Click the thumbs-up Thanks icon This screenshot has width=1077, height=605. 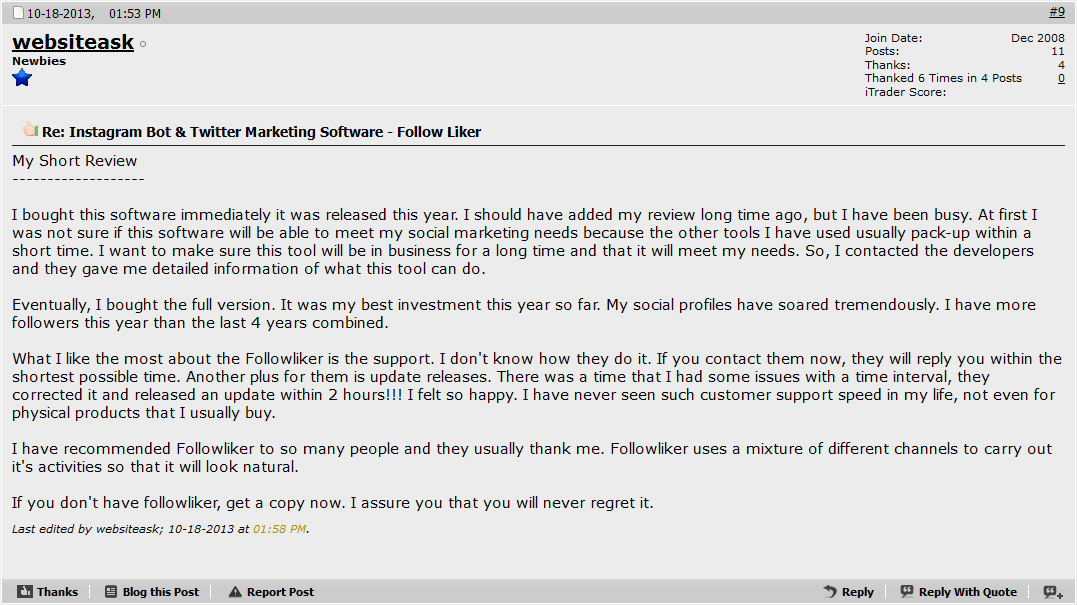[25, 591]
